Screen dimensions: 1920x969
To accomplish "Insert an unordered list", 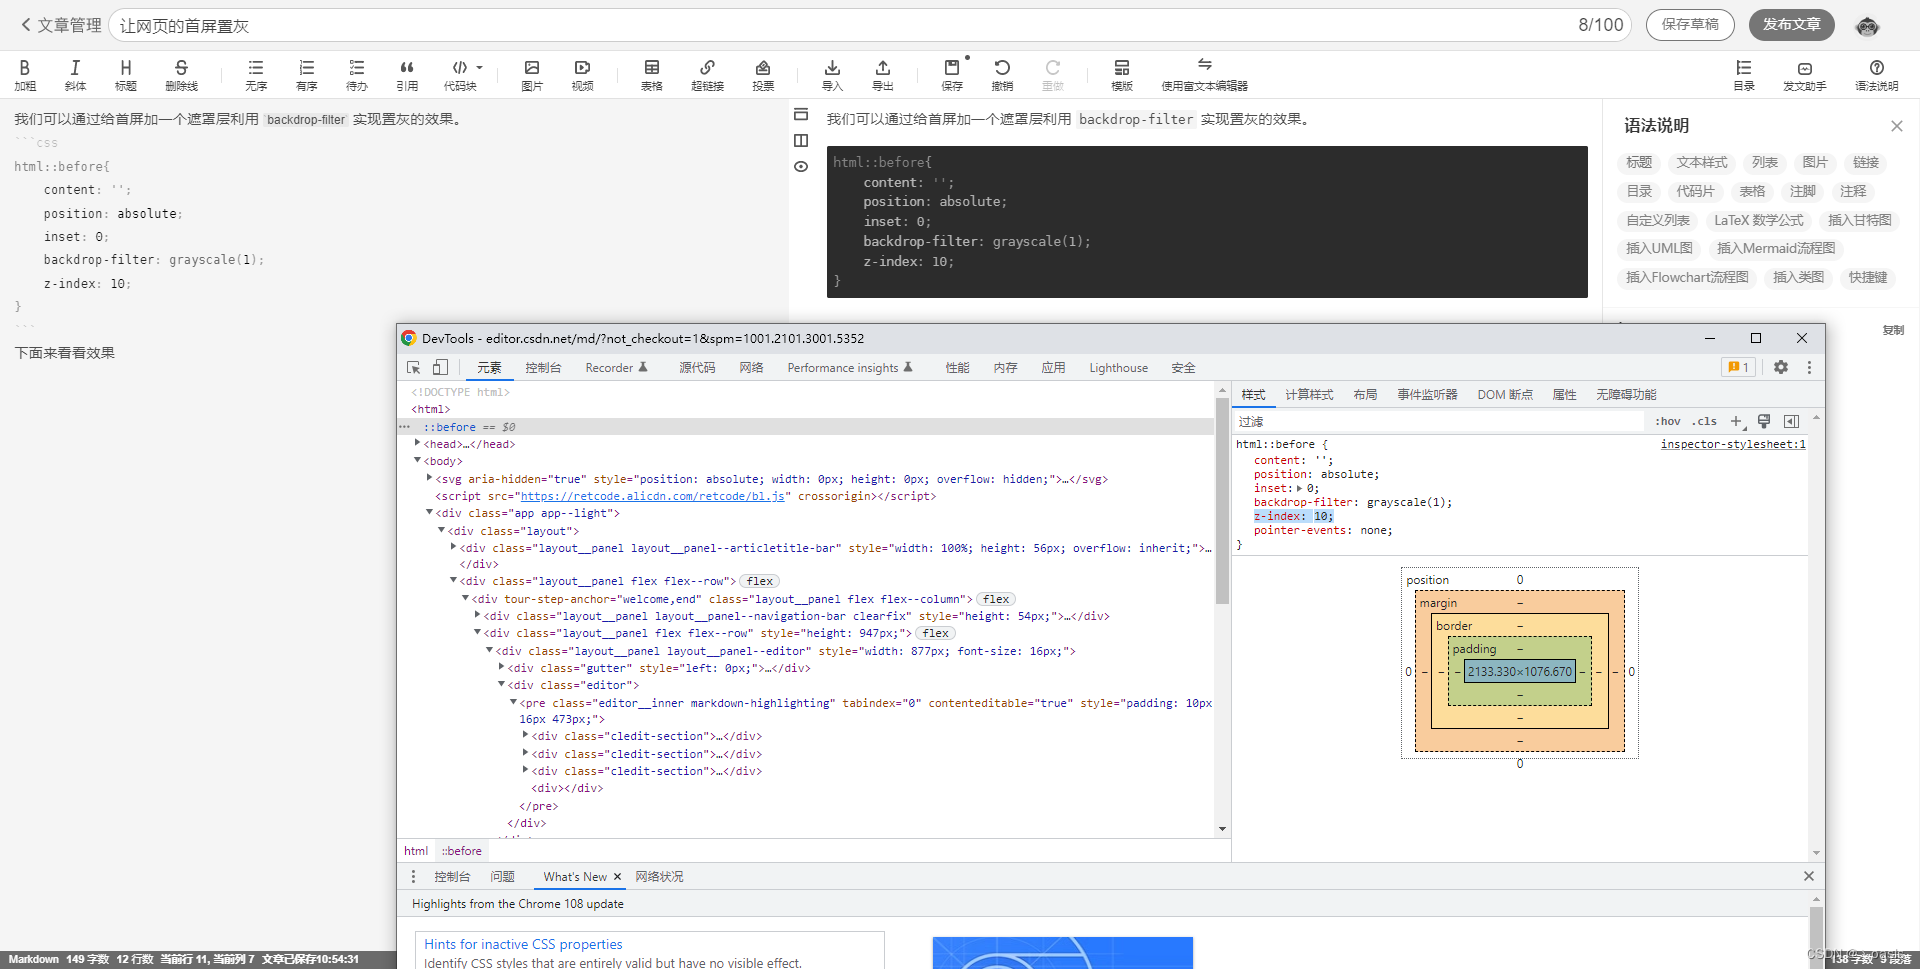I will pyautogui.click(x=256, y=74).
